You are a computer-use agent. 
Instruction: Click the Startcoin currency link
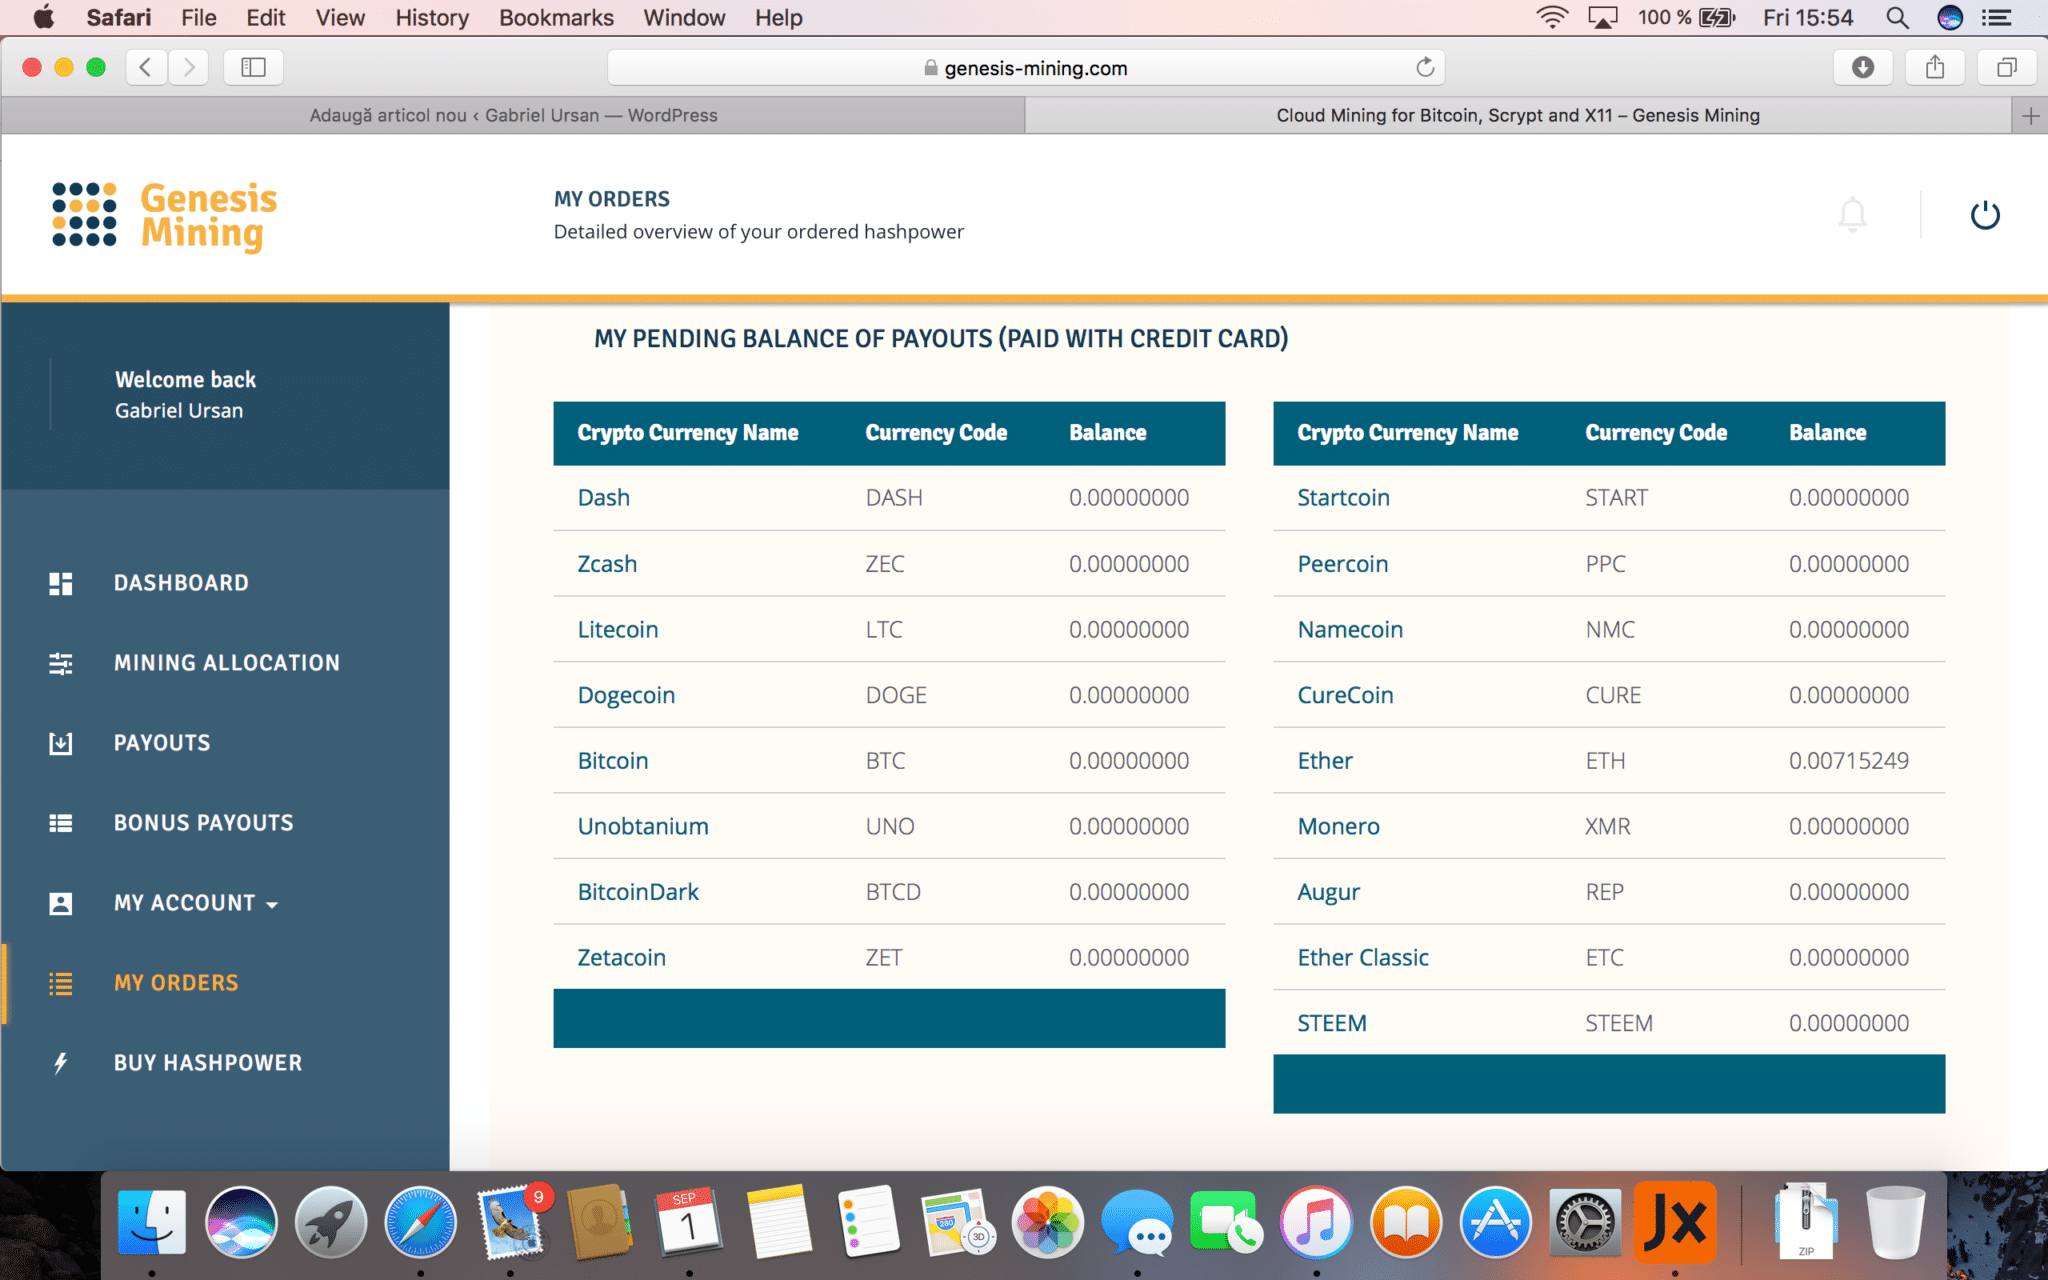click(1343, 498)
